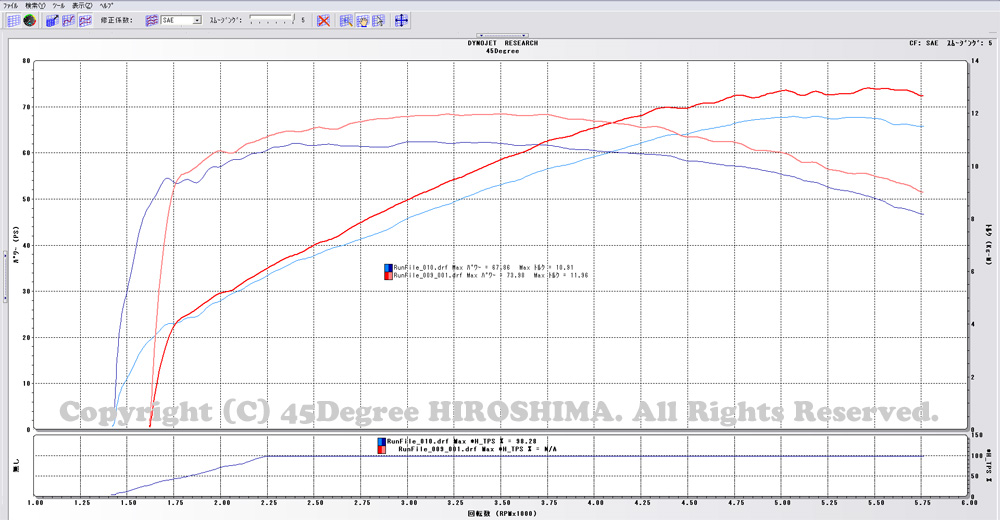Open the ツール menu
1000x520 pixels.
(58, 5)
